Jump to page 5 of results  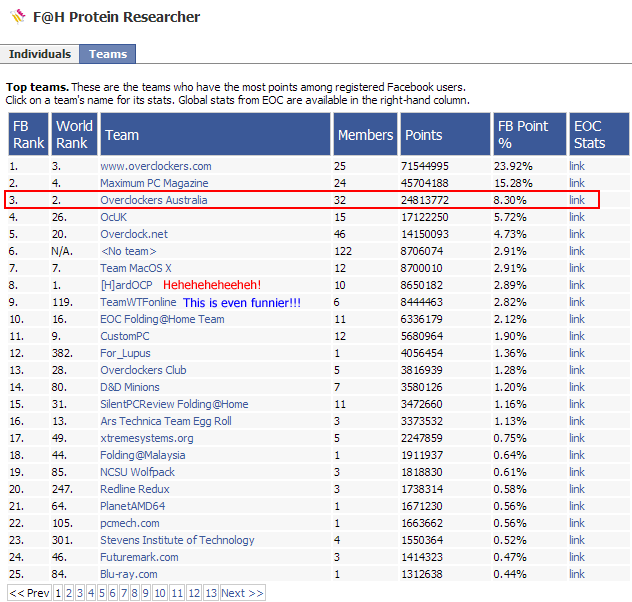click(102, 593)
